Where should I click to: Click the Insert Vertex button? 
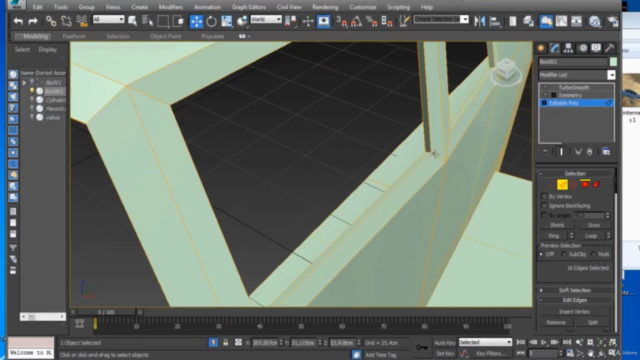[574, 311]
